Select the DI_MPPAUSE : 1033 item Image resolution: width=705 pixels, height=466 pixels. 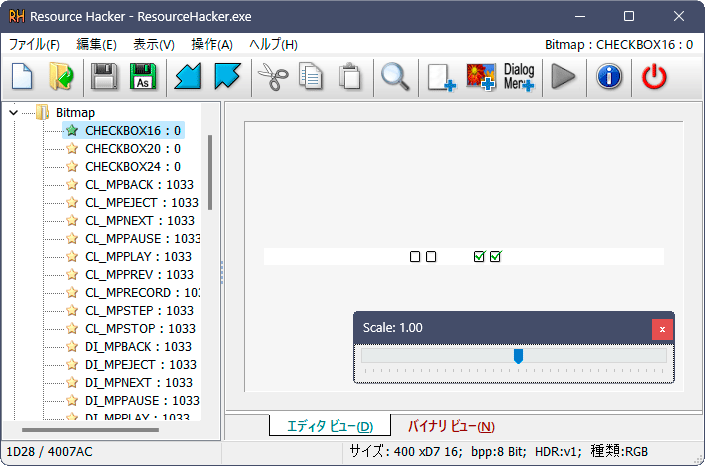tap(143, 400)
